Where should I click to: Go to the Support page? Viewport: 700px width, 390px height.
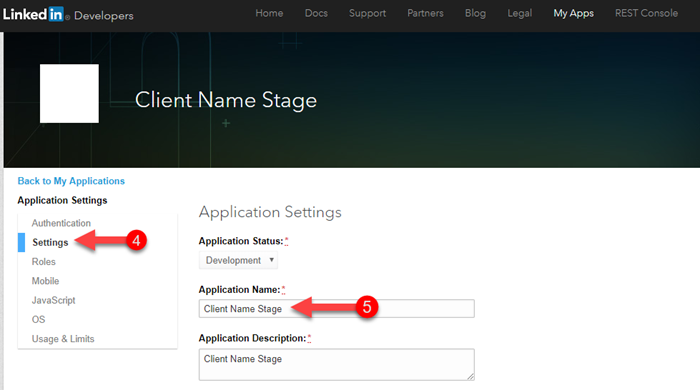pos(367,13)
